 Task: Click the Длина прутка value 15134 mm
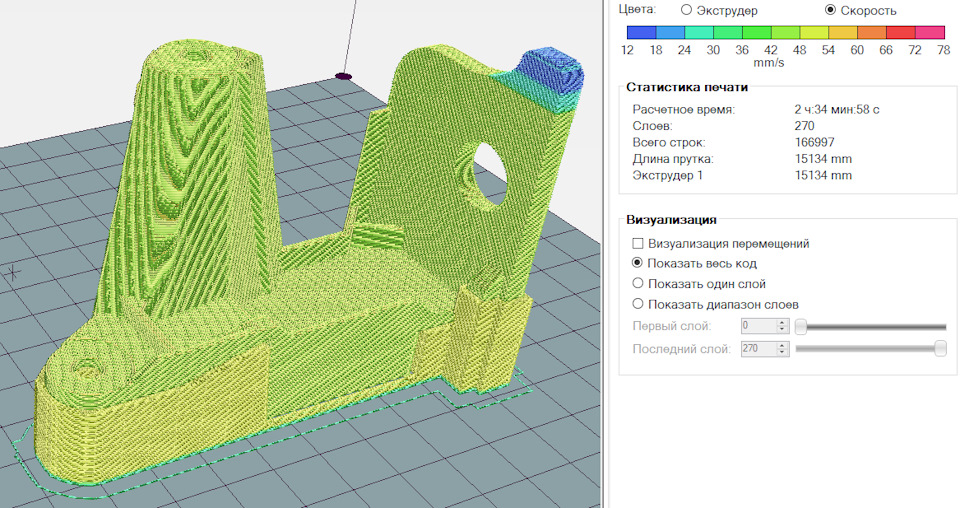823,159
